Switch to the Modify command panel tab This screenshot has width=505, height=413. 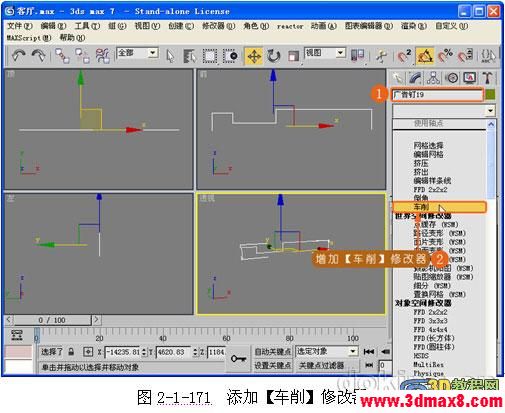tap(415, 78)
